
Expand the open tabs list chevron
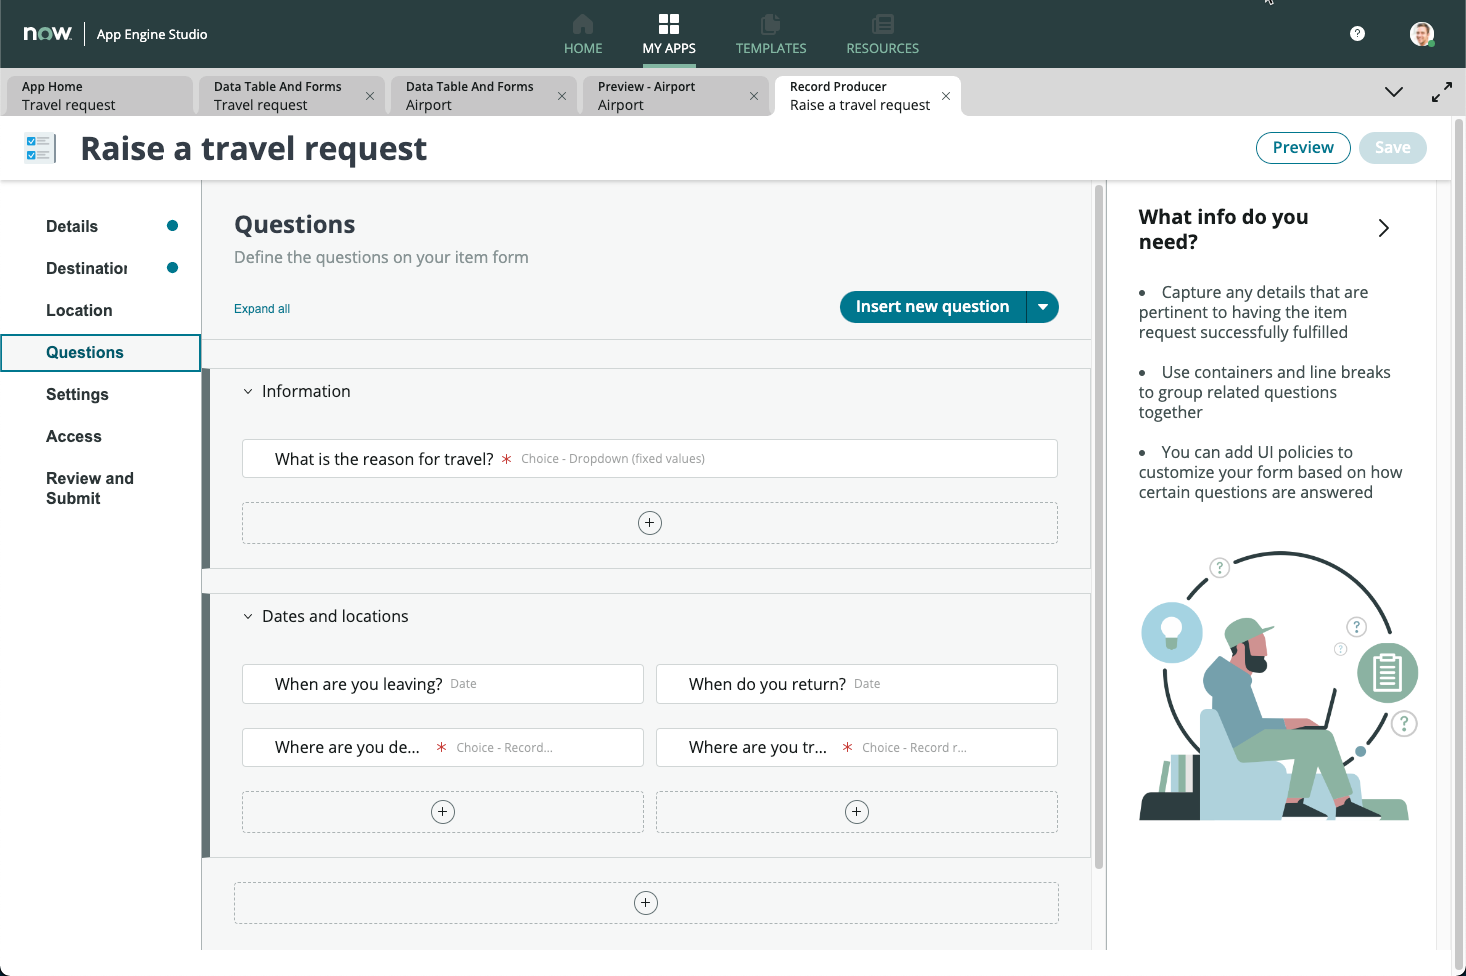pos(1394,92)
